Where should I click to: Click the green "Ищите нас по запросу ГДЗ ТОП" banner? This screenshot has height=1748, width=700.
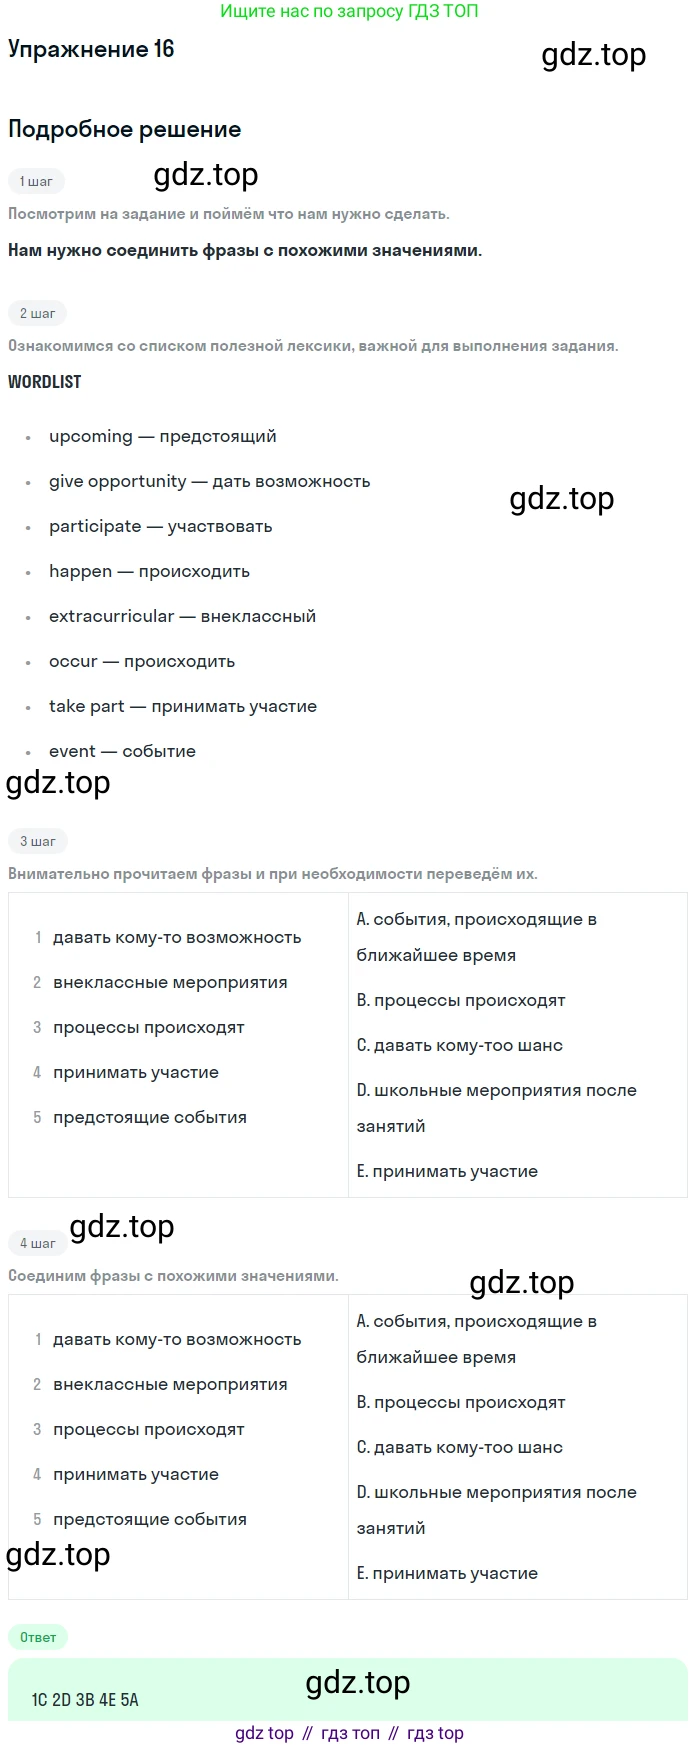pyautogui.click(x=349, y=11)
